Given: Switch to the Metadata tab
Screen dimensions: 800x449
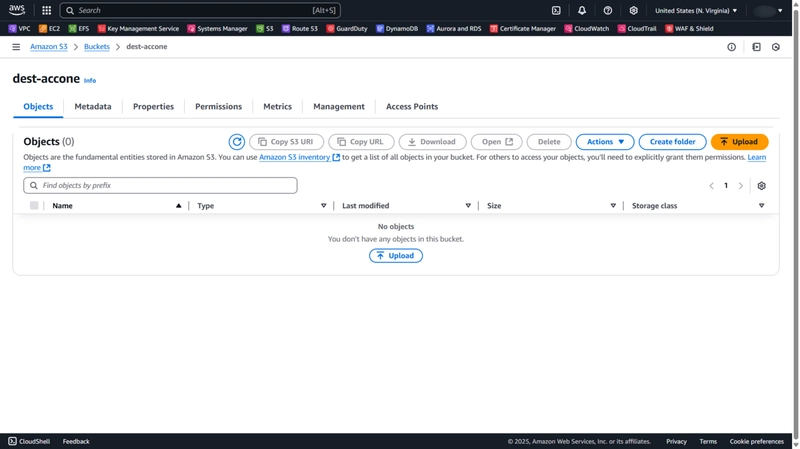Looking at the screenshot, I should [93, 107].
